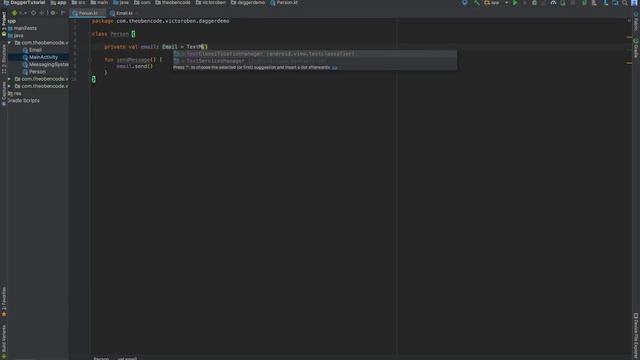
Task: Open the Project panel gear settings
Action: (53, 13)
